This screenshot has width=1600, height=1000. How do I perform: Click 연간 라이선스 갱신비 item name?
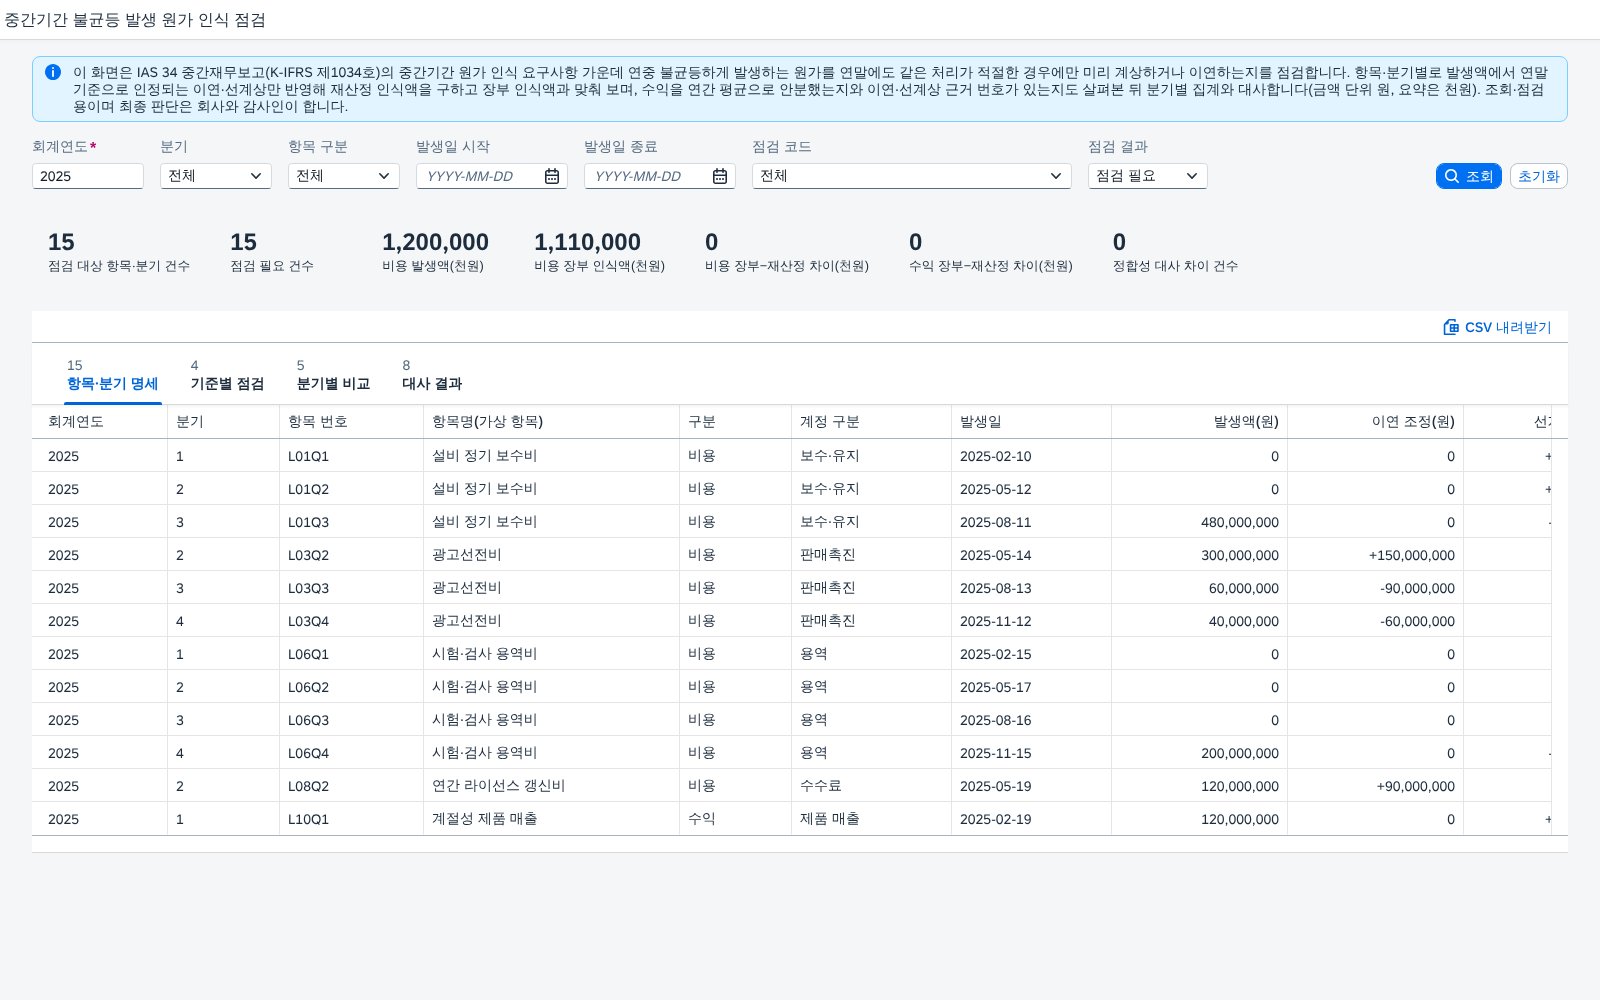click(499, 786)
